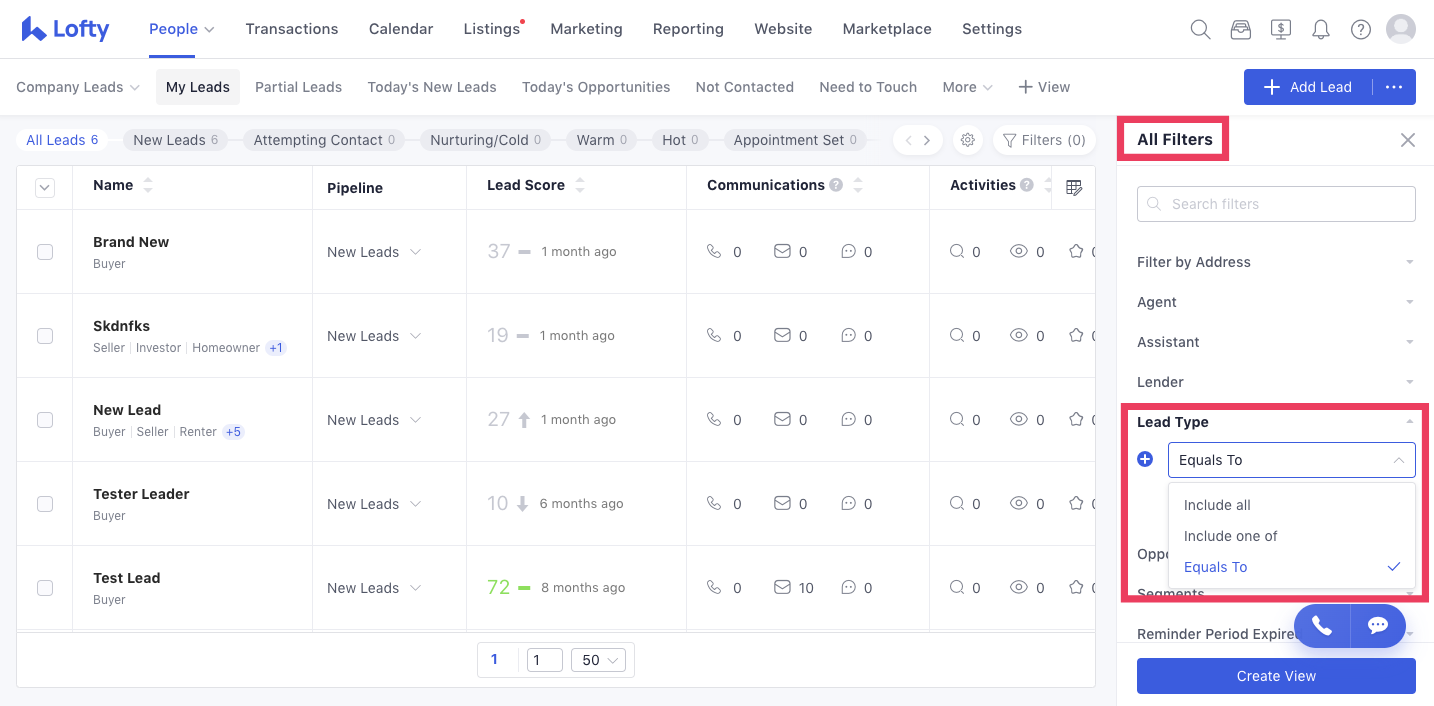
Task: Open more options next to Add Lead
Action: tap(1395, 87)
